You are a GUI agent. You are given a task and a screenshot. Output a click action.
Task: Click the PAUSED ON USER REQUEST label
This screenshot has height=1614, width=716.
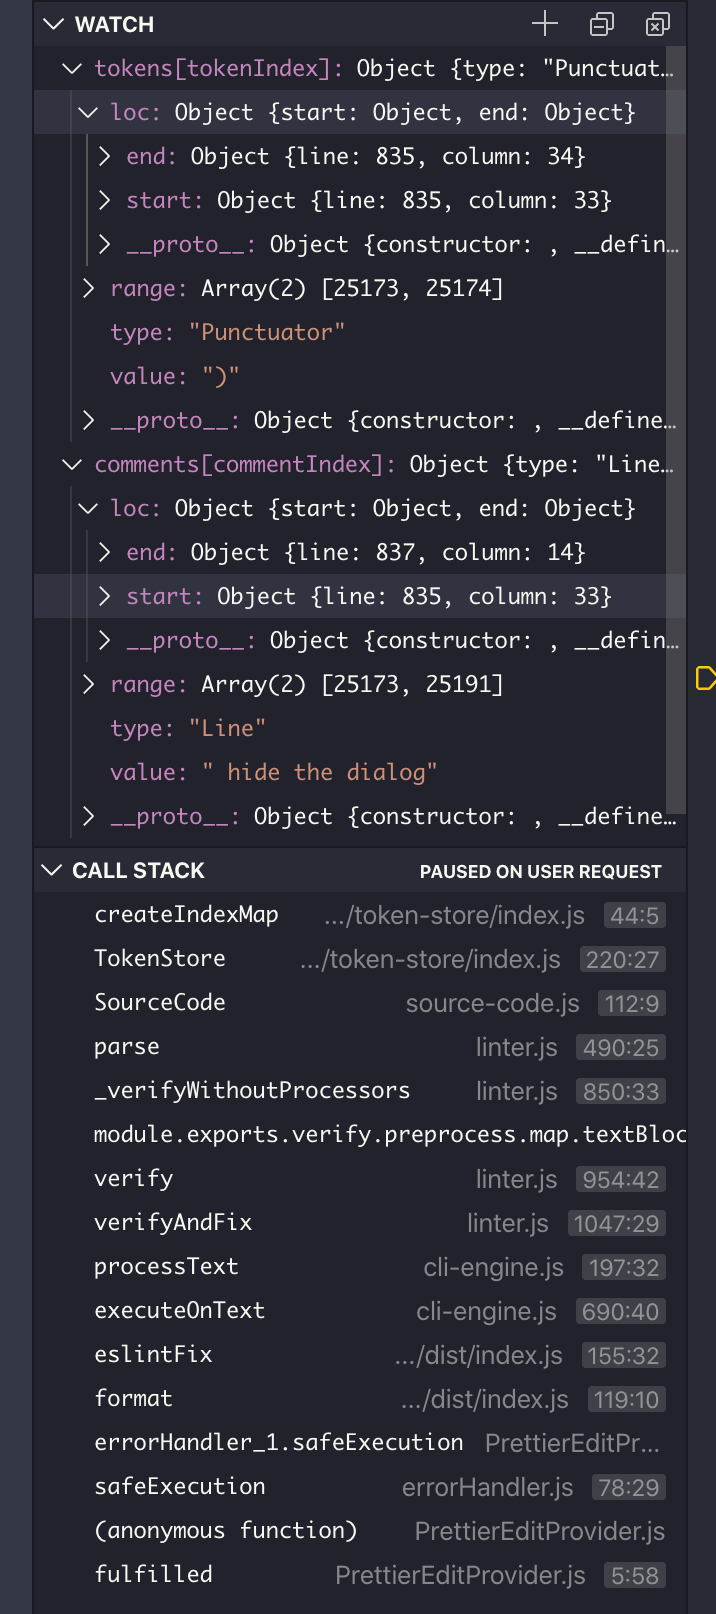(x=542, y=870)
